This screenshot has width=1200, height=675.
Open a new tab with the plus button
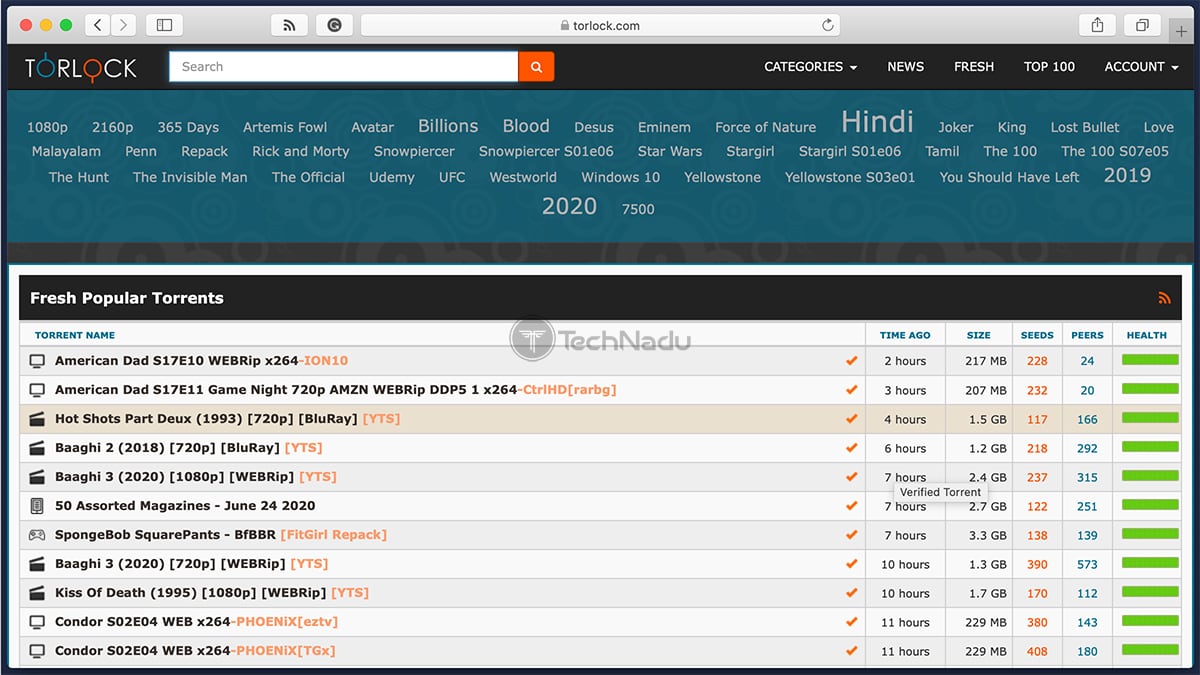coord(1181,32)
